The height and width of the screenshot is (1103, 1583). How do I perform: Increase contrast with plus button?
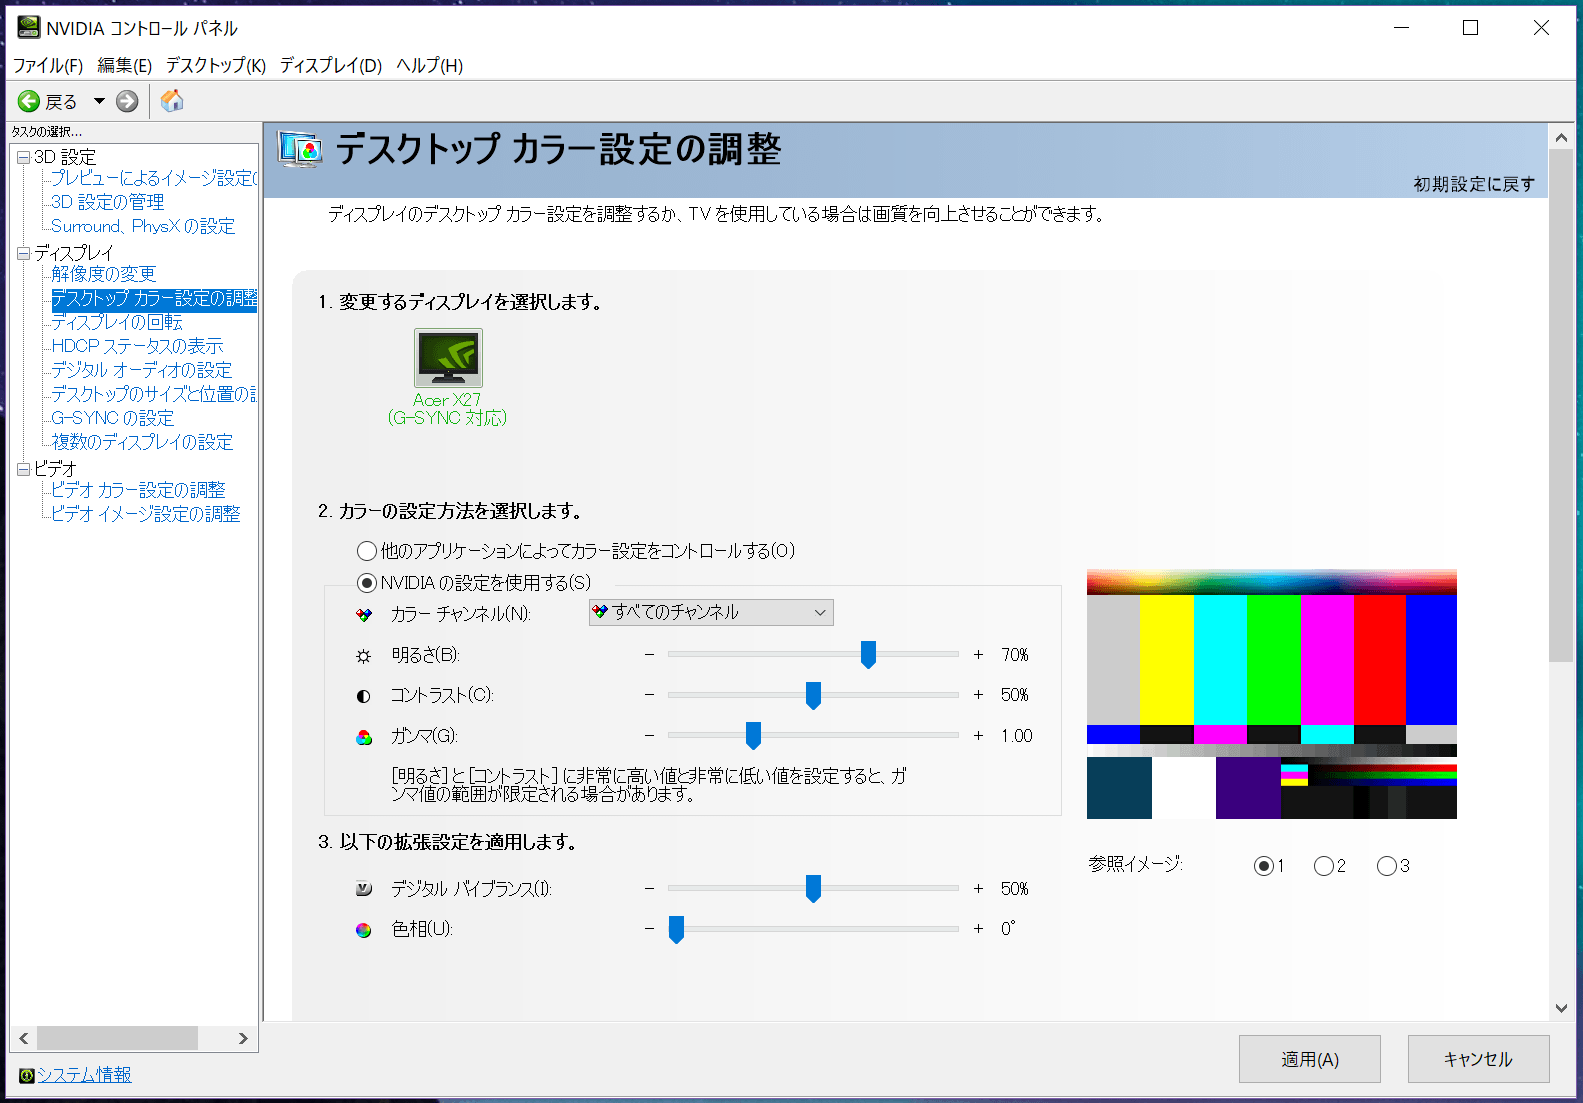coord(978,694)
